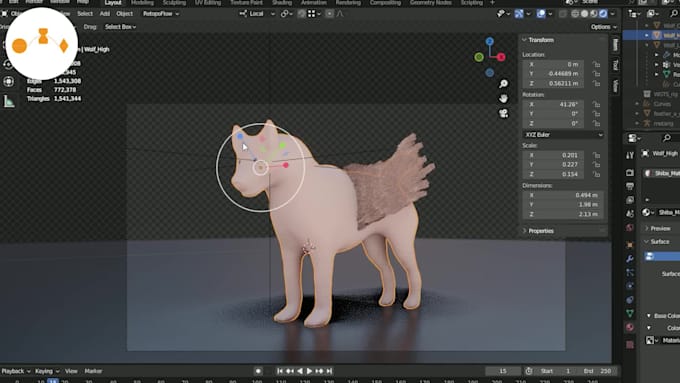Open the viewport shading options dropdown arrow
This screenshot has width=680, height=383.
(612, 14)
